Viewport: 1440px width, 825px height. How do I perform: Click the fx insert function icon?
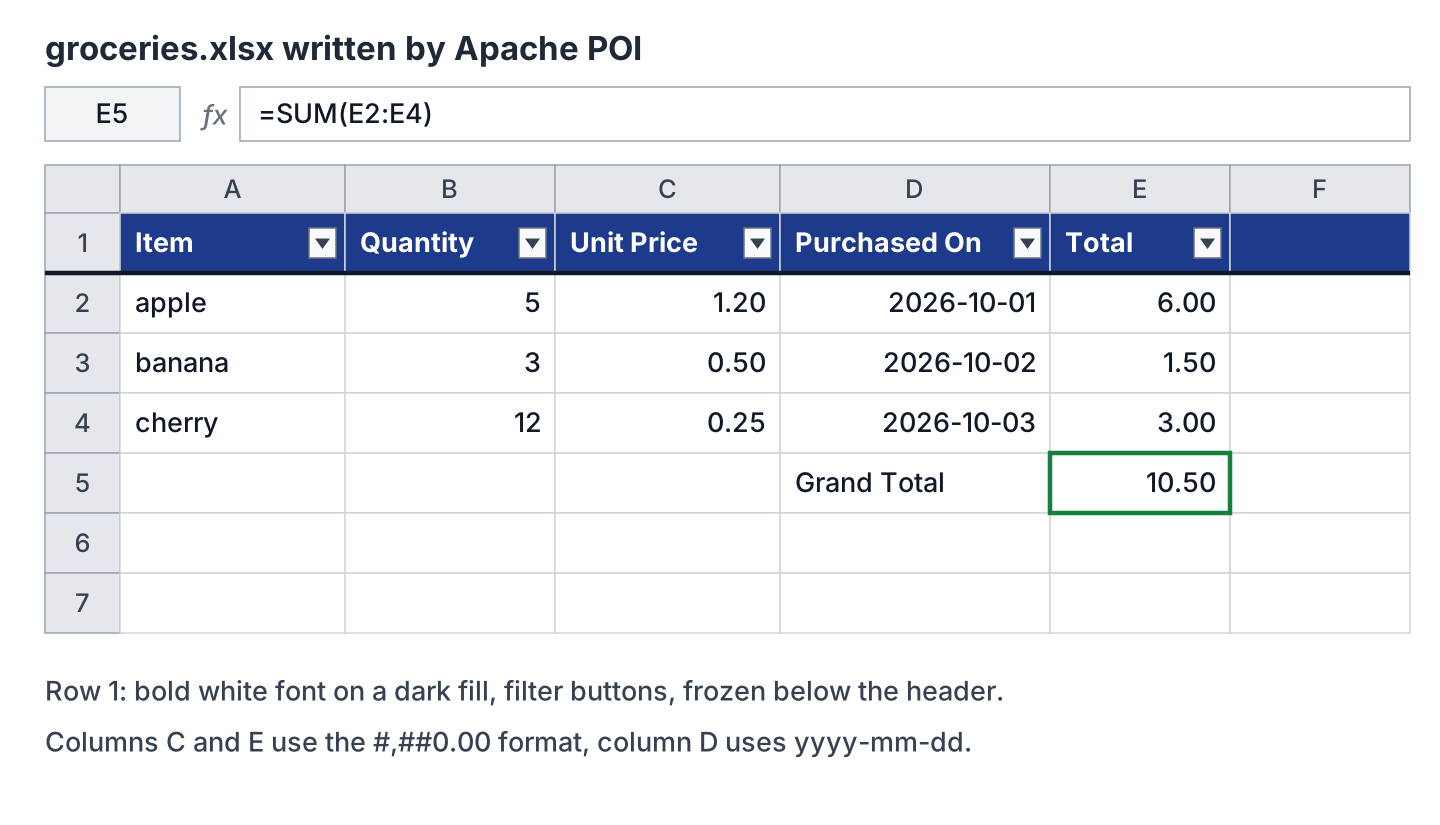point(214,115)
